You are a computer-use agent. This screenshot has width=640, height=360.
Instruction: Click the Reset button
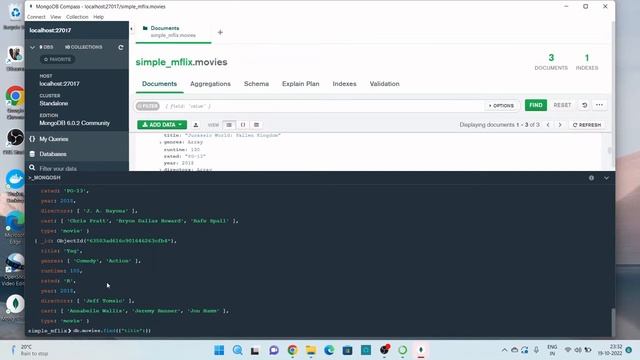pyautogui.click(x=562, y=105)
